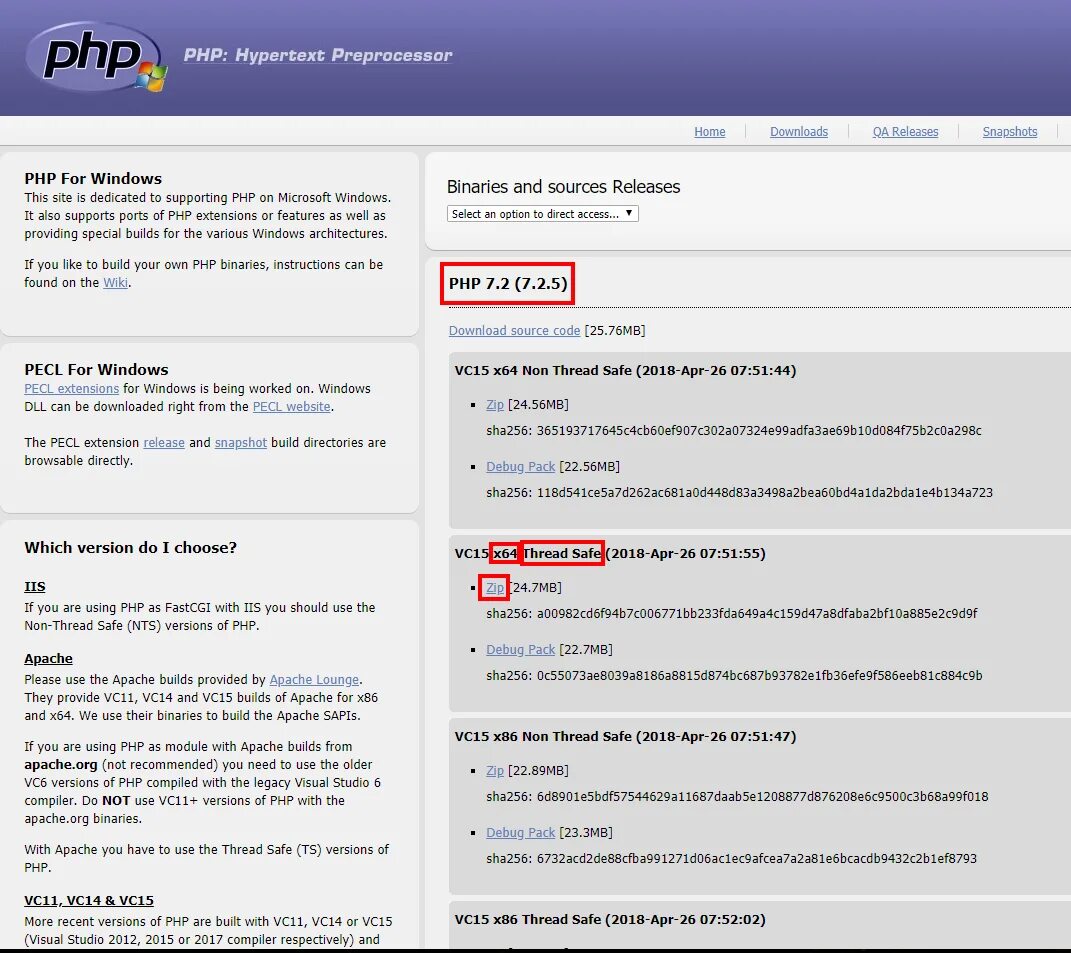Viewport: 1071px width, 953px height.
Task: Go to QA Releases page
Action: point(905,132)
